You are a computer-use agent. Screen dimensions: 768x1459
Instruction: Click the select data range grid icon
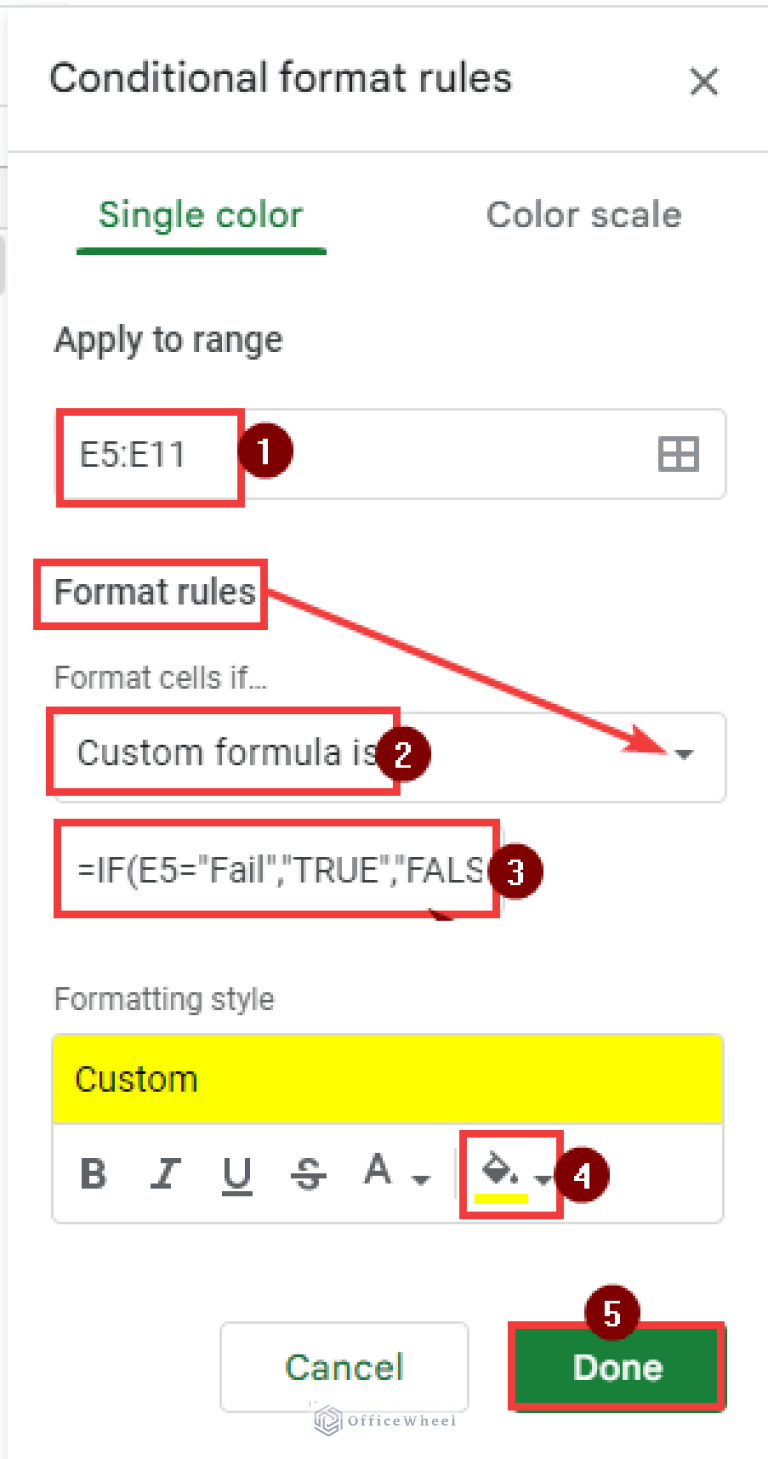(x=678, y=454)
